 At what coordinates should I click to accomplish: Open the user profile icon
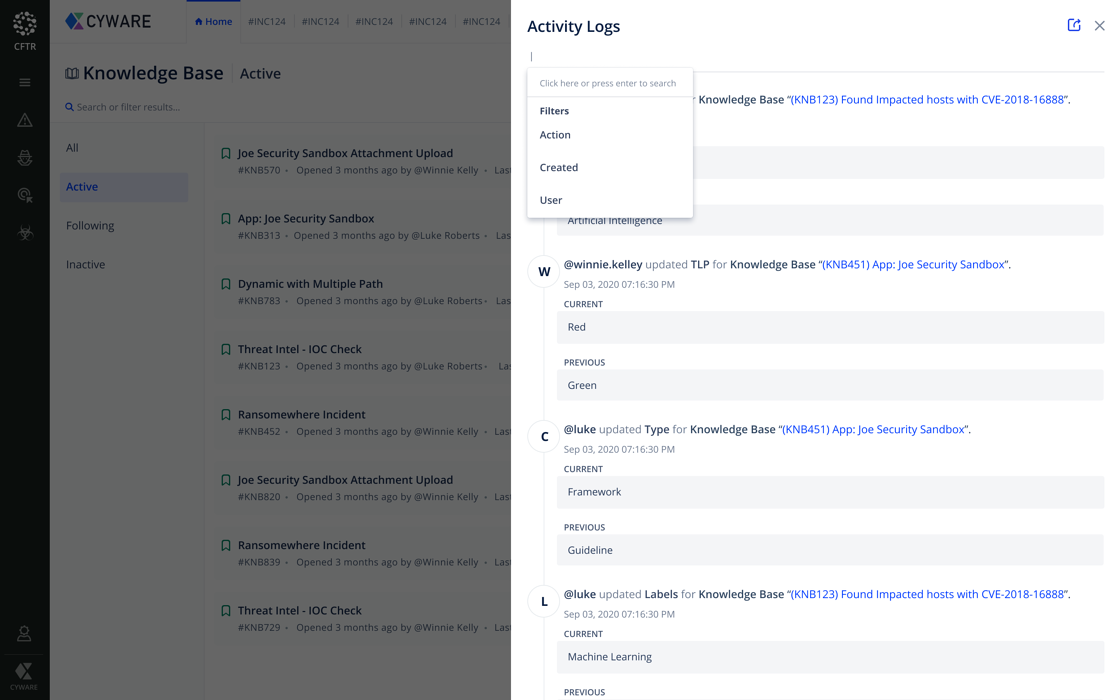(24, 634)
